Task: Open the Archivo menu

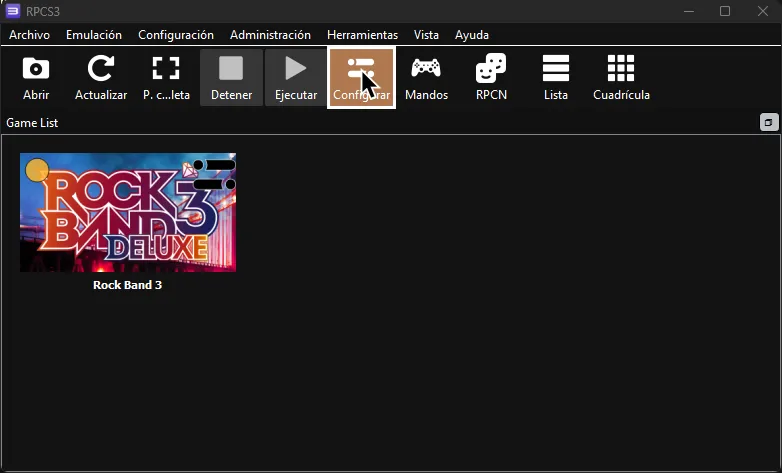Action: click(29, 35)
